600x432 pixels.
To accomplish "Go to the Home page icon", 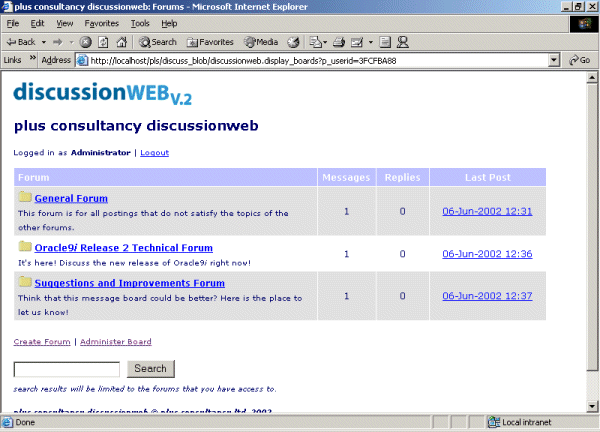I will 122,42.
